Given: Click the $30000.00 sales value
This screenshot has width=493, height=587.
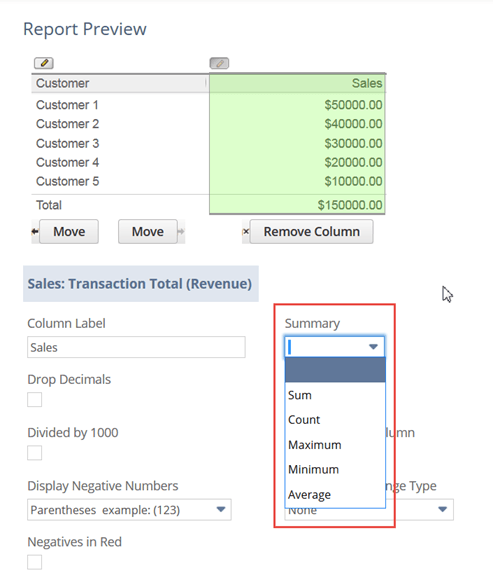Looking at the screenshot, I should 353,143.
